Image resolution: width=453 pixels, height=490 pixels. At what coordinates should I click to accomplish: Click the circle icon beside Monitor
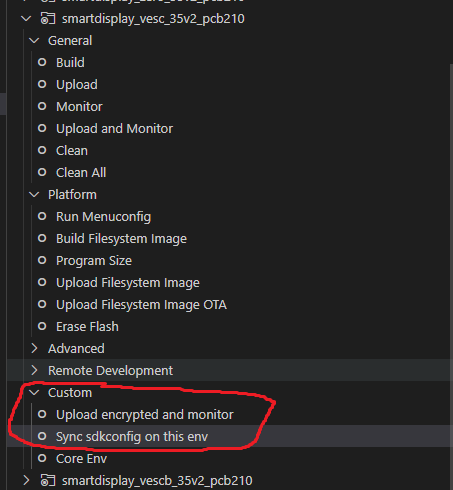(x=42, y=106)
